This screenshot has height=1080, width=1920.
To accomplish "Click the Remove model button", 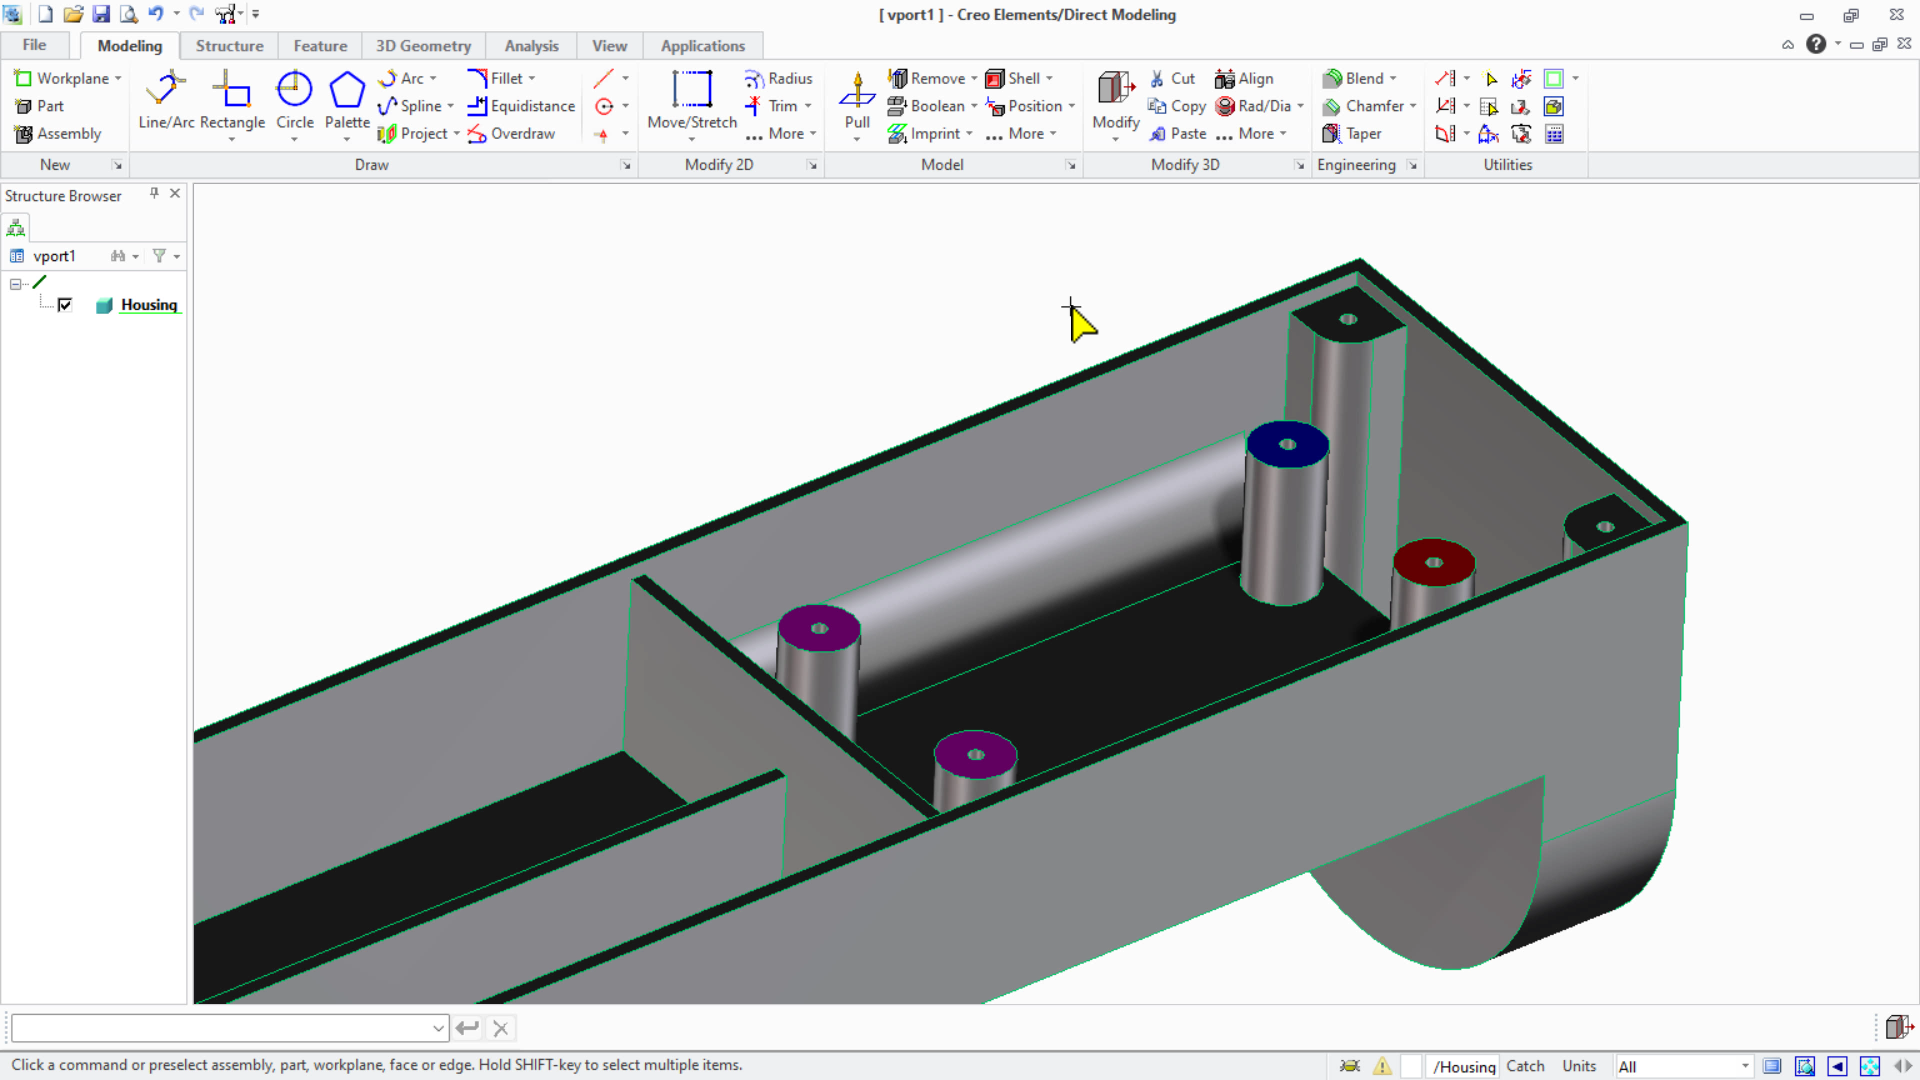I will tap(927, 78).
